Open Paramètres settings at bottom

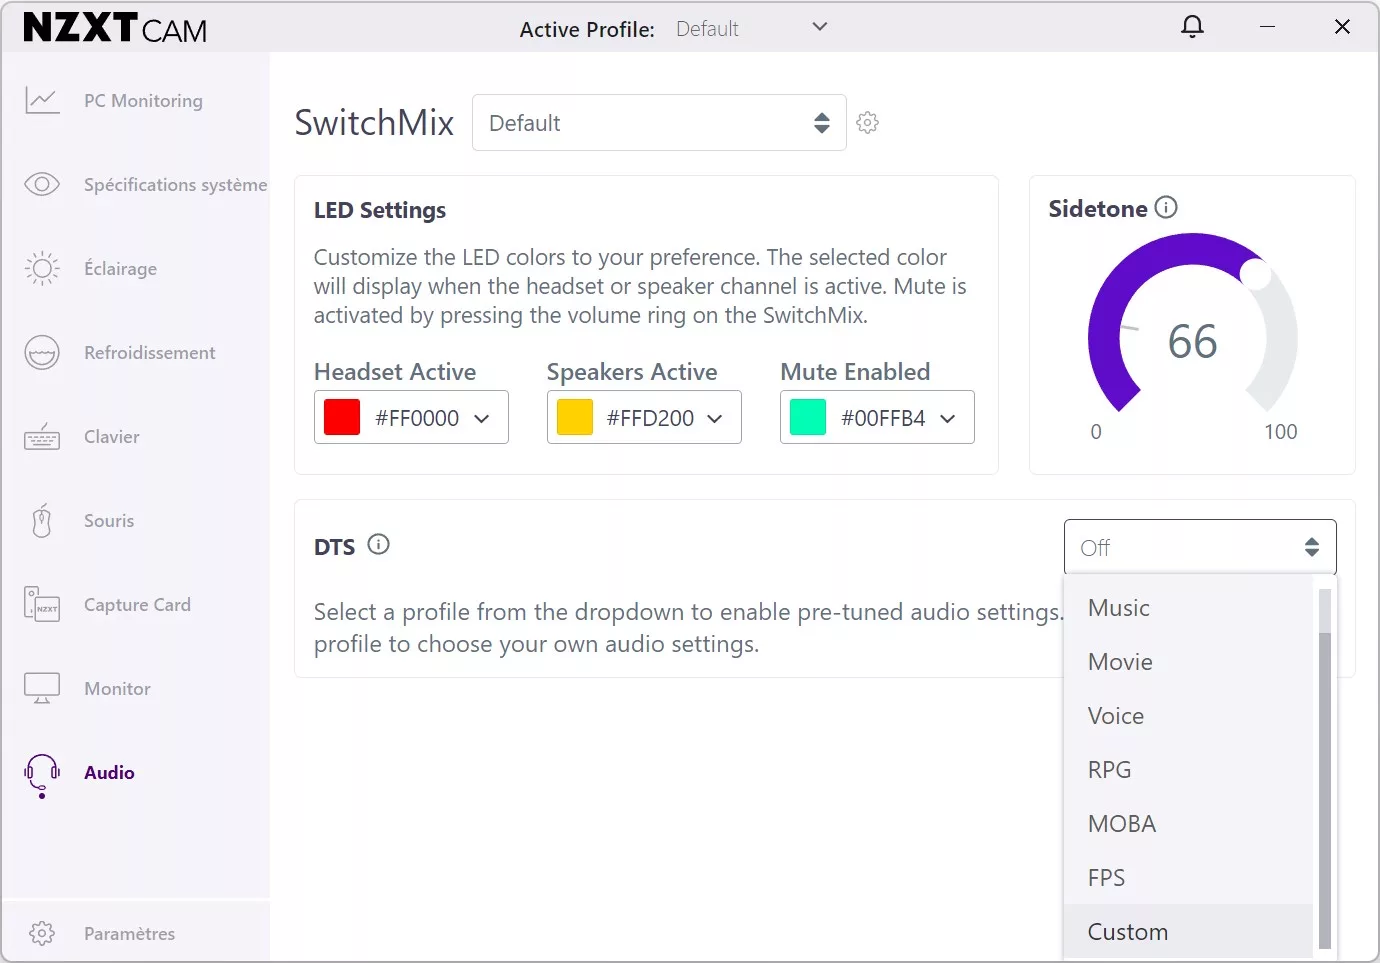129,933
